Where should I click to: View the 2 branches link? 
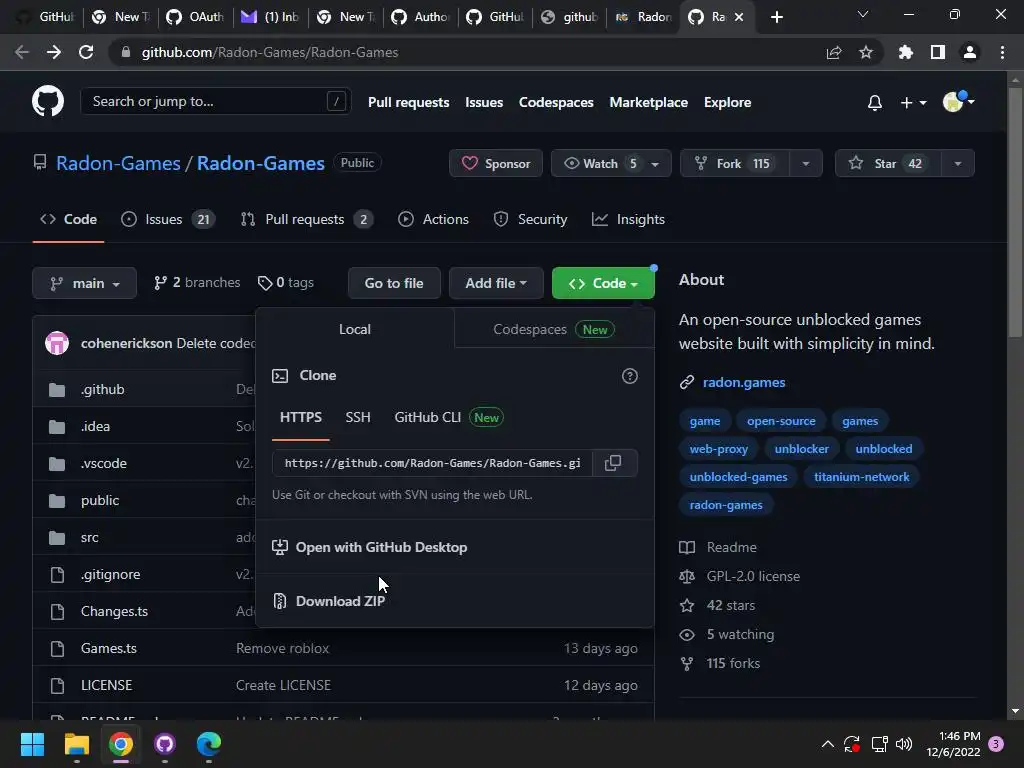click(x=197, y=283)
